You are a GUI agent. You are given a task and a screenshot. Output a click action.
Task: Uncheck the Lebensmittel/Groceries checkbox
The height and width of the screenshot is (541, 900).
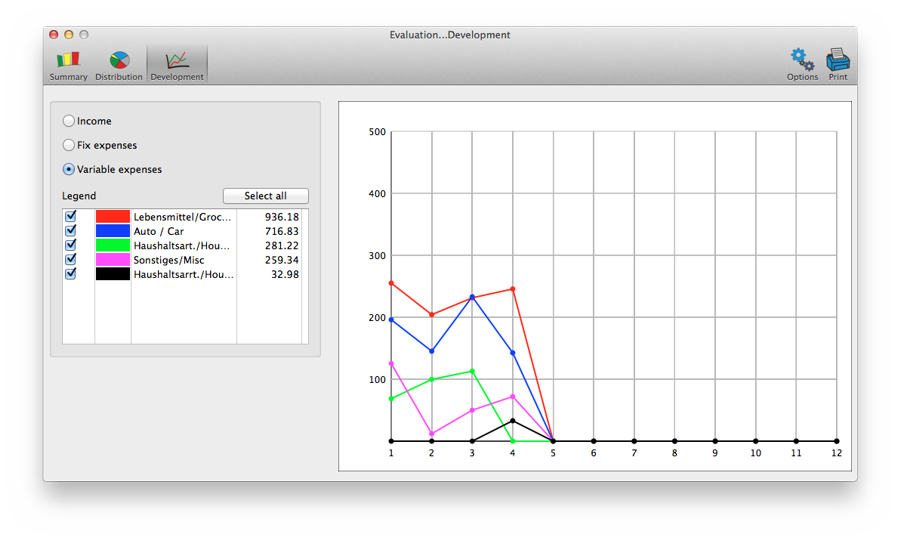click(71, 217)
